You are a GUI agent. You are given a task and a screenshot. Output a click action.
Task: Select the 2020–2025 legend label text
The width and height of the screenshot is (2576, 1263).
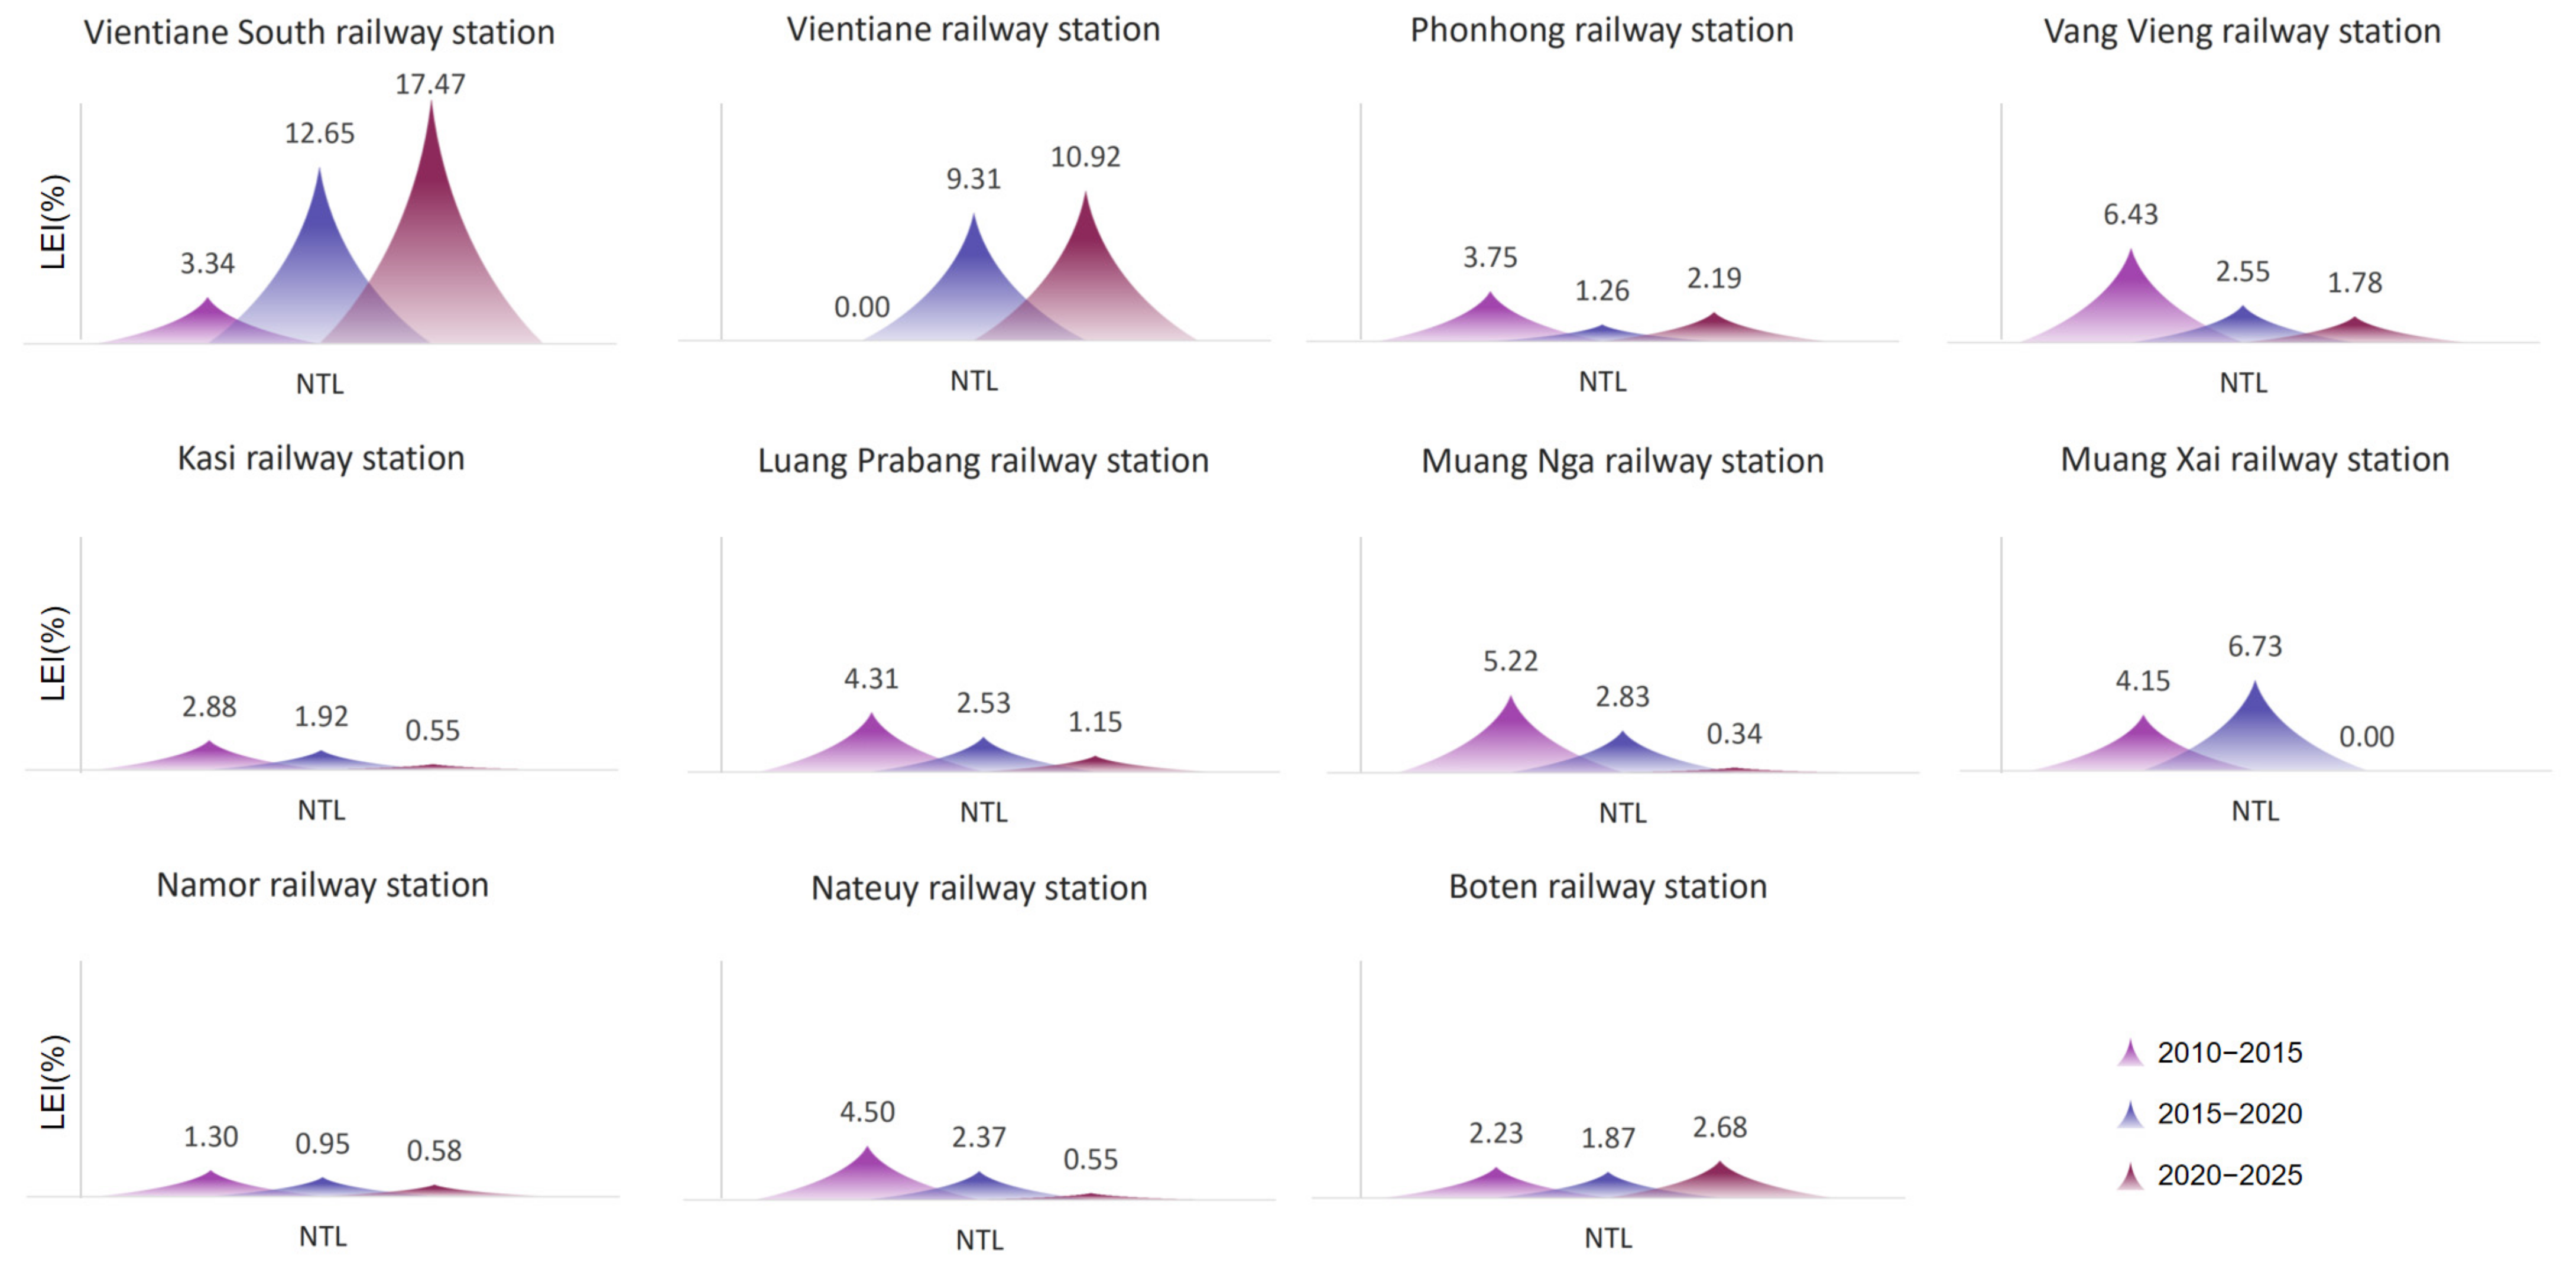tap(2229, 1175)
